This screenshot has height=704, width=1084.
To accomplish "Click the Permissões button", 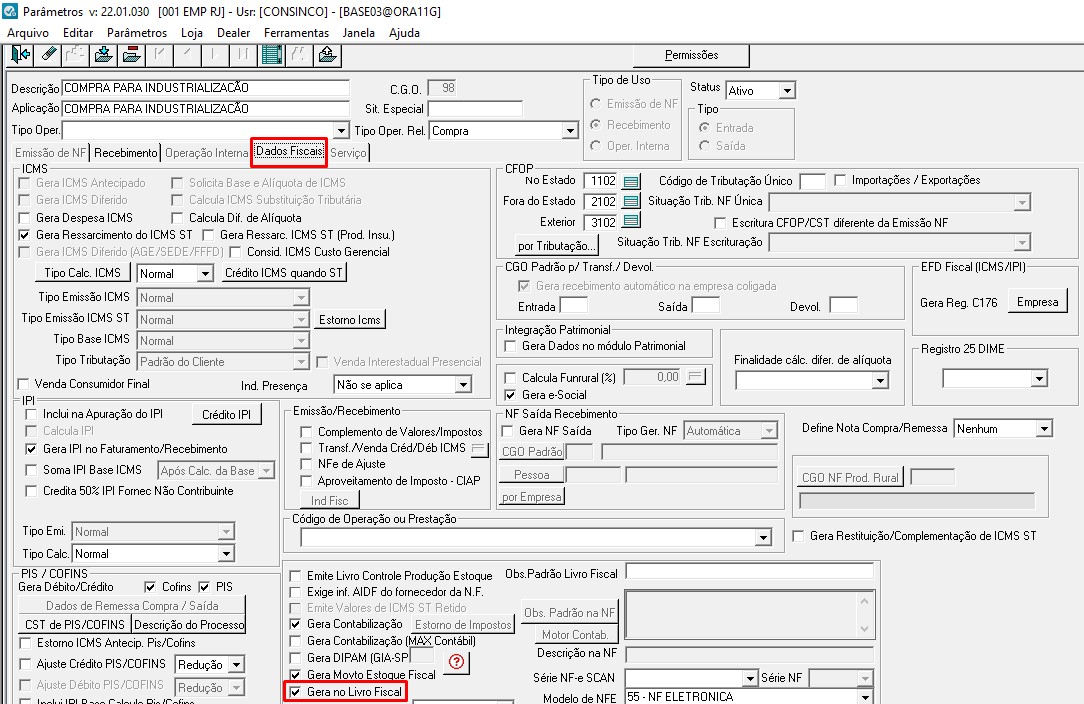I will [x=691, y=55].
